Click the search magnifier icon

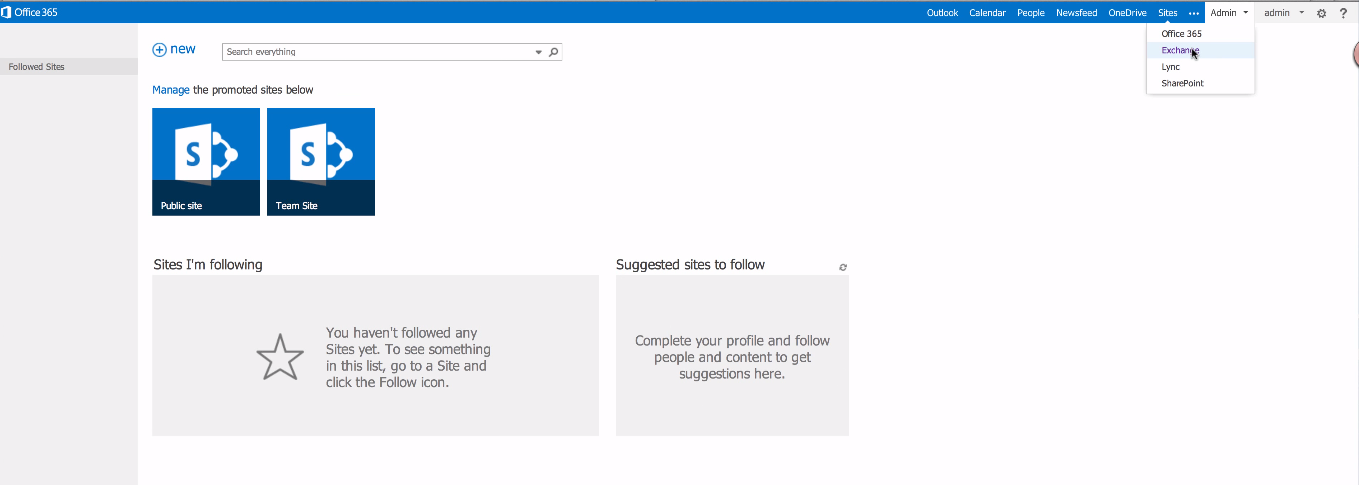tap(554, 52)
